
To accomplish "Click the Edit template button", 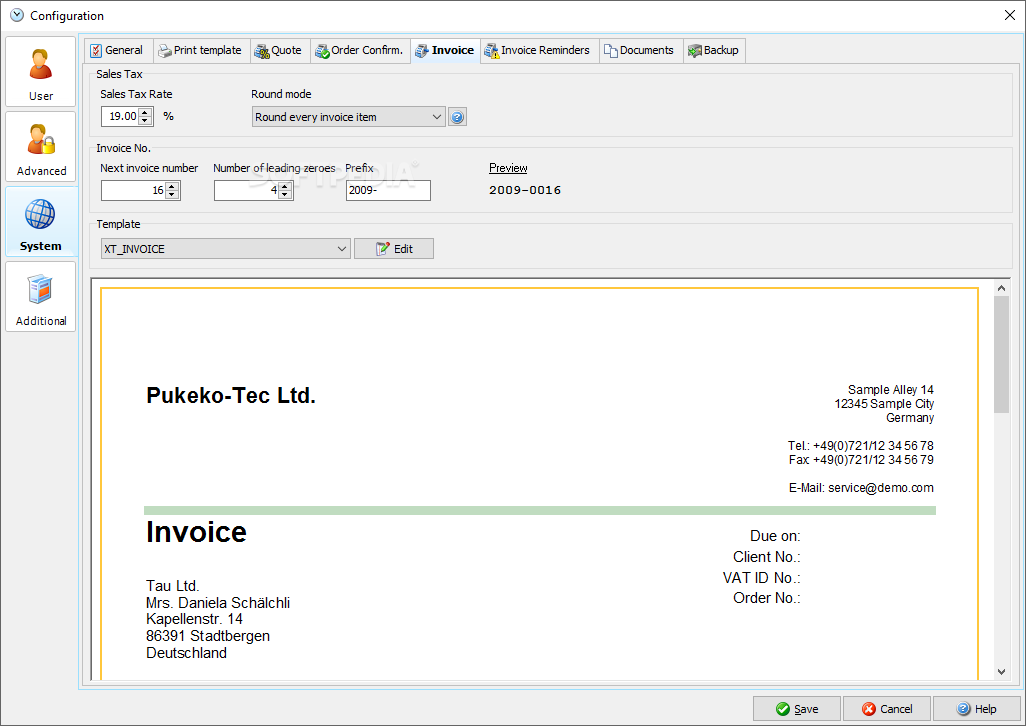I will [x=394, y=249].
